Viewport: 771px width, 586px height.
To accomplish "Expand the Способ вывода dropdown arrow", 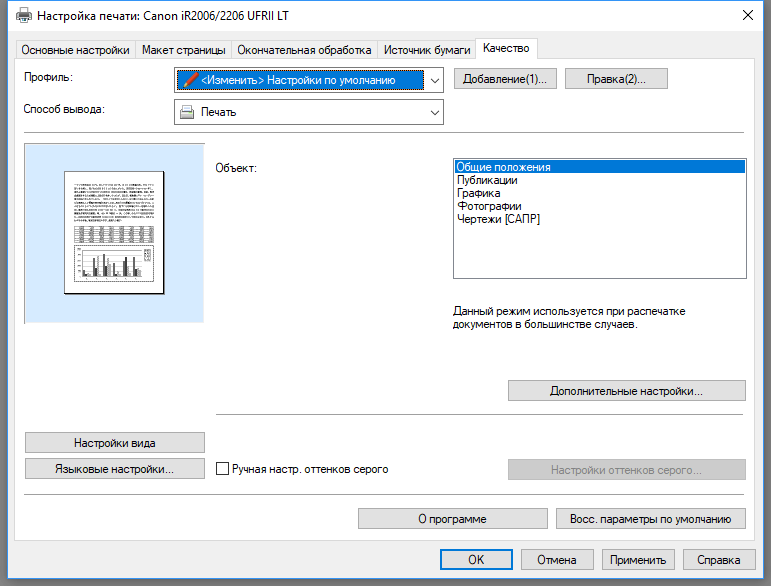I will (435, 113).
